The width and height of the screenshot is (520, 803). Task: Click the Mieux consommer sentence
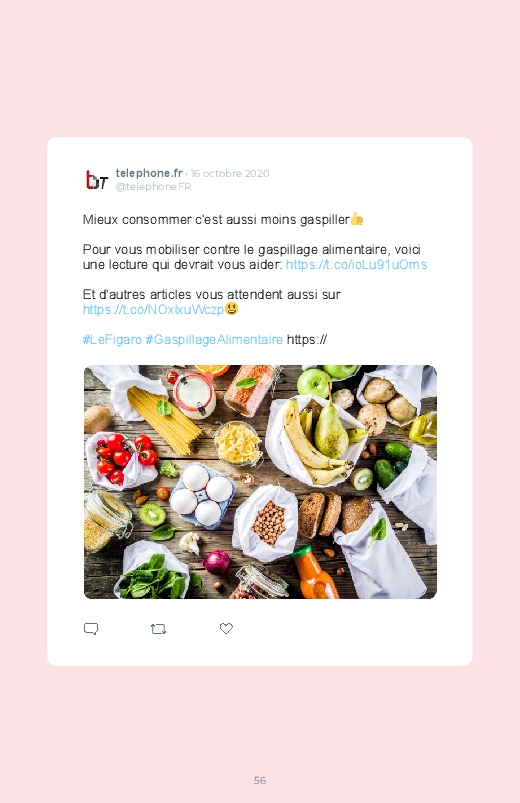coord(216,220)
